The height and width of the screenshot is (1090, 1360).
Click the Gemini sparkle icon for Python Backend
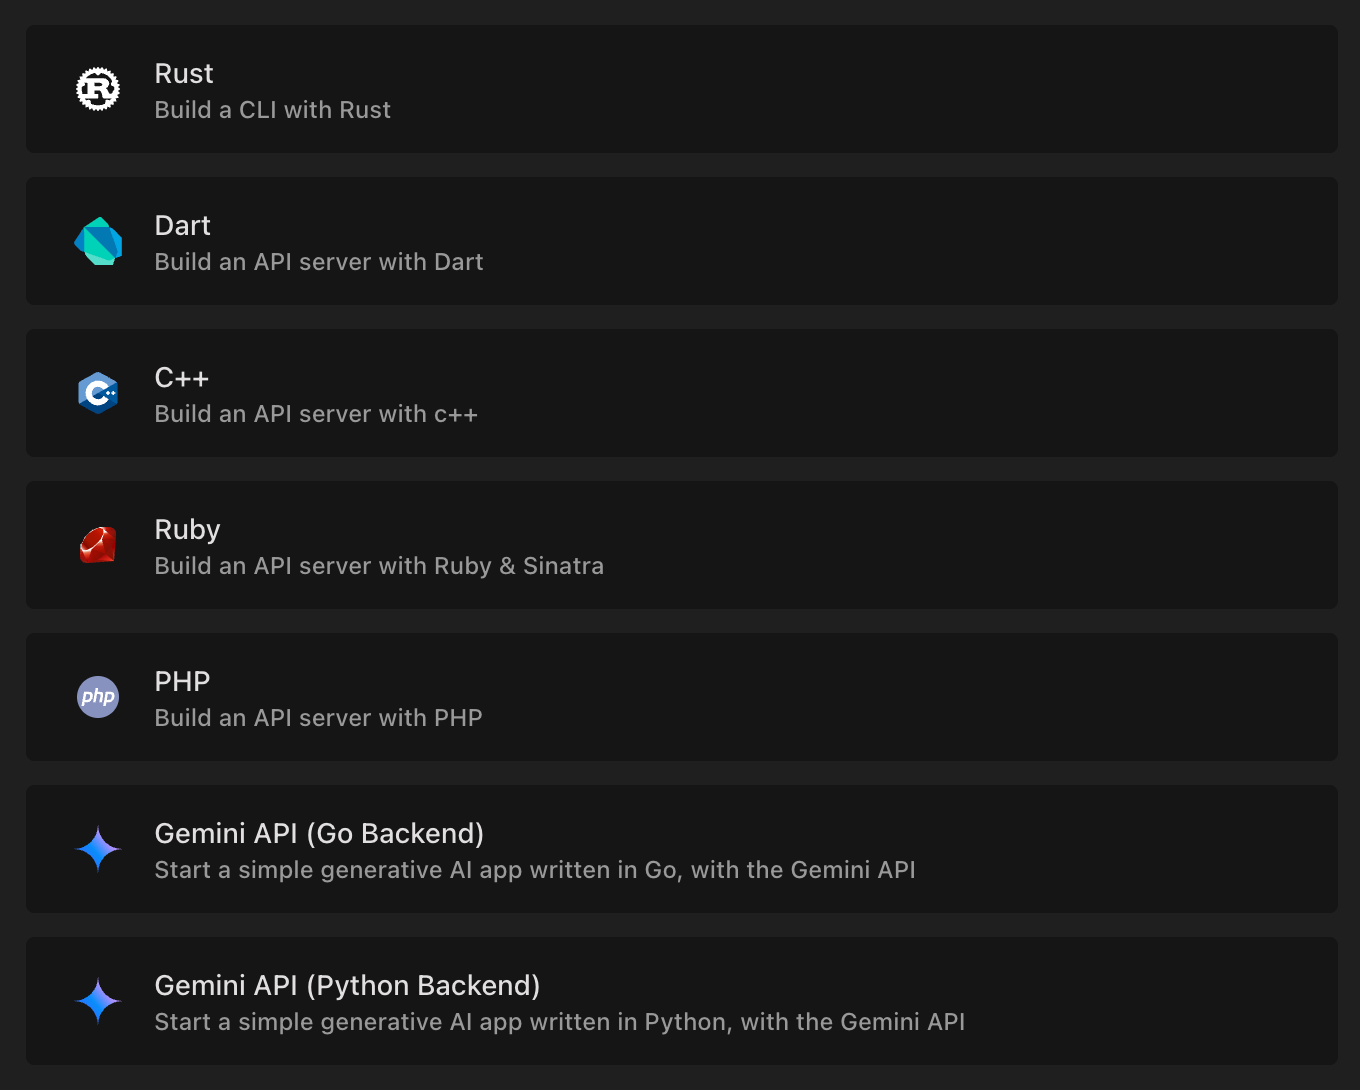click(x=98, y=1001)
